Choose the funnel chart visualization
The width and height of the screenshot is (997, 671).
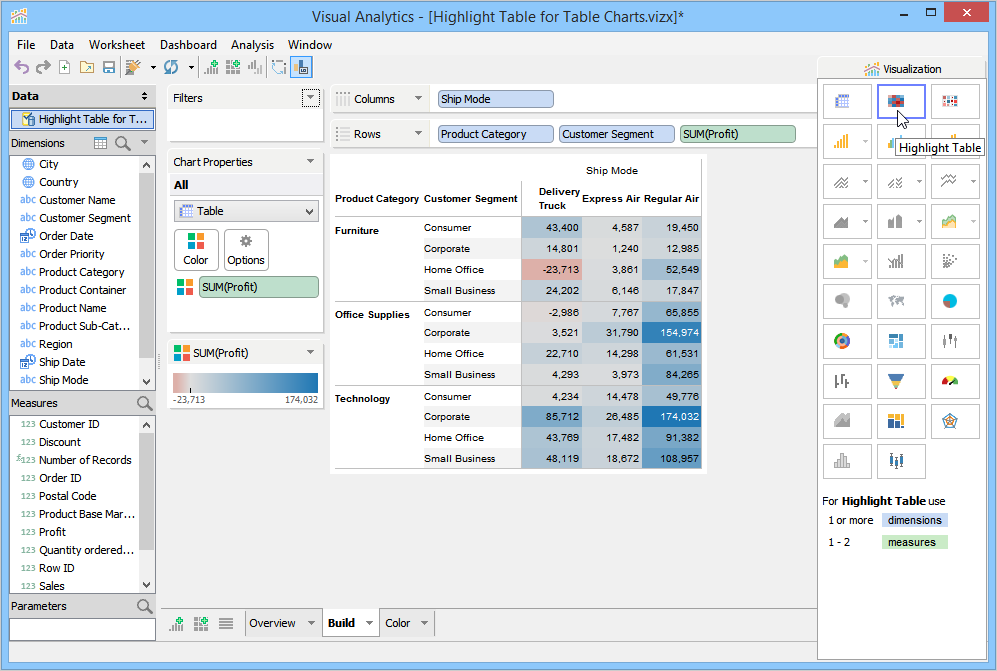901,382
